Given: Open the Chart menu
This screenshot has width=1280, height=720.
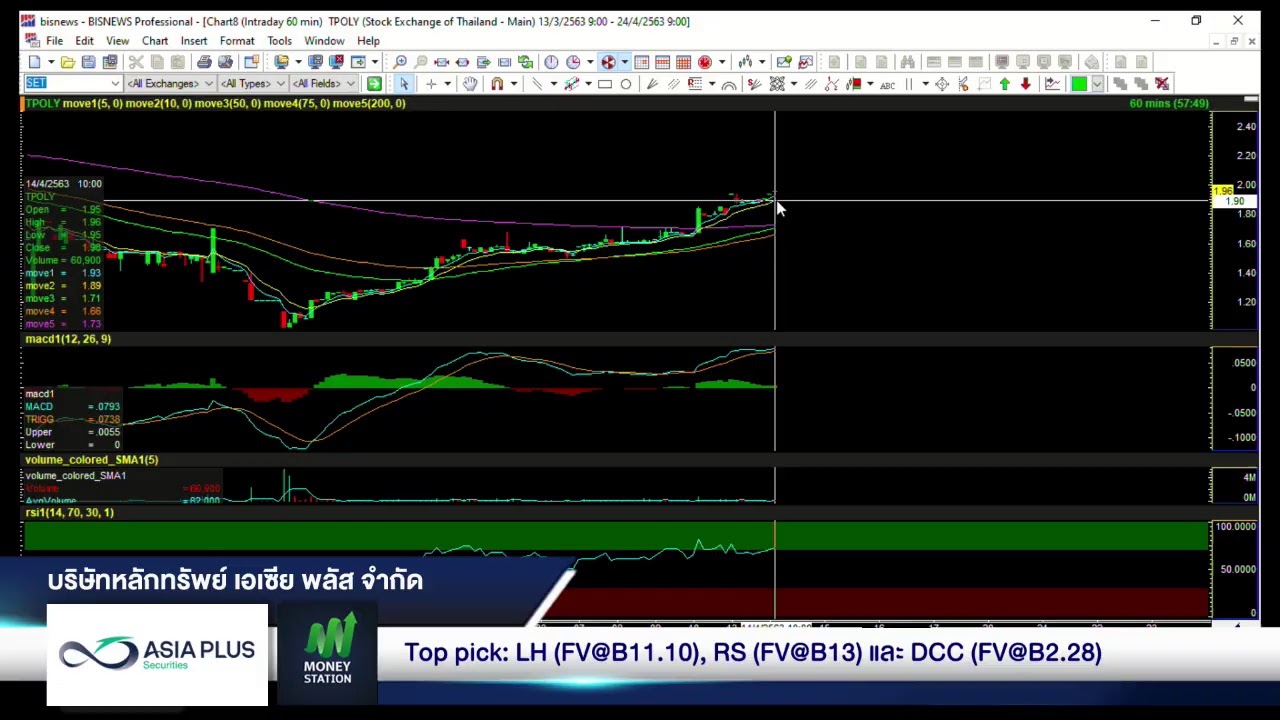Looking at the screenshot, I should (x=155, y=41).
